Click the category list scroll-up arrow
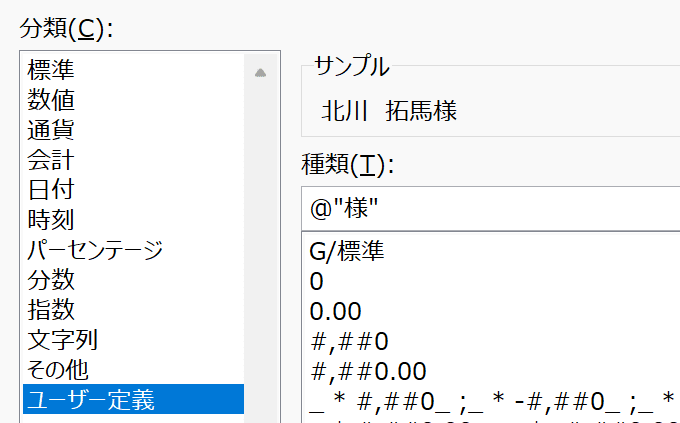Screen dimensions: 680x423 pyautogui.click(x=260, y=72)
